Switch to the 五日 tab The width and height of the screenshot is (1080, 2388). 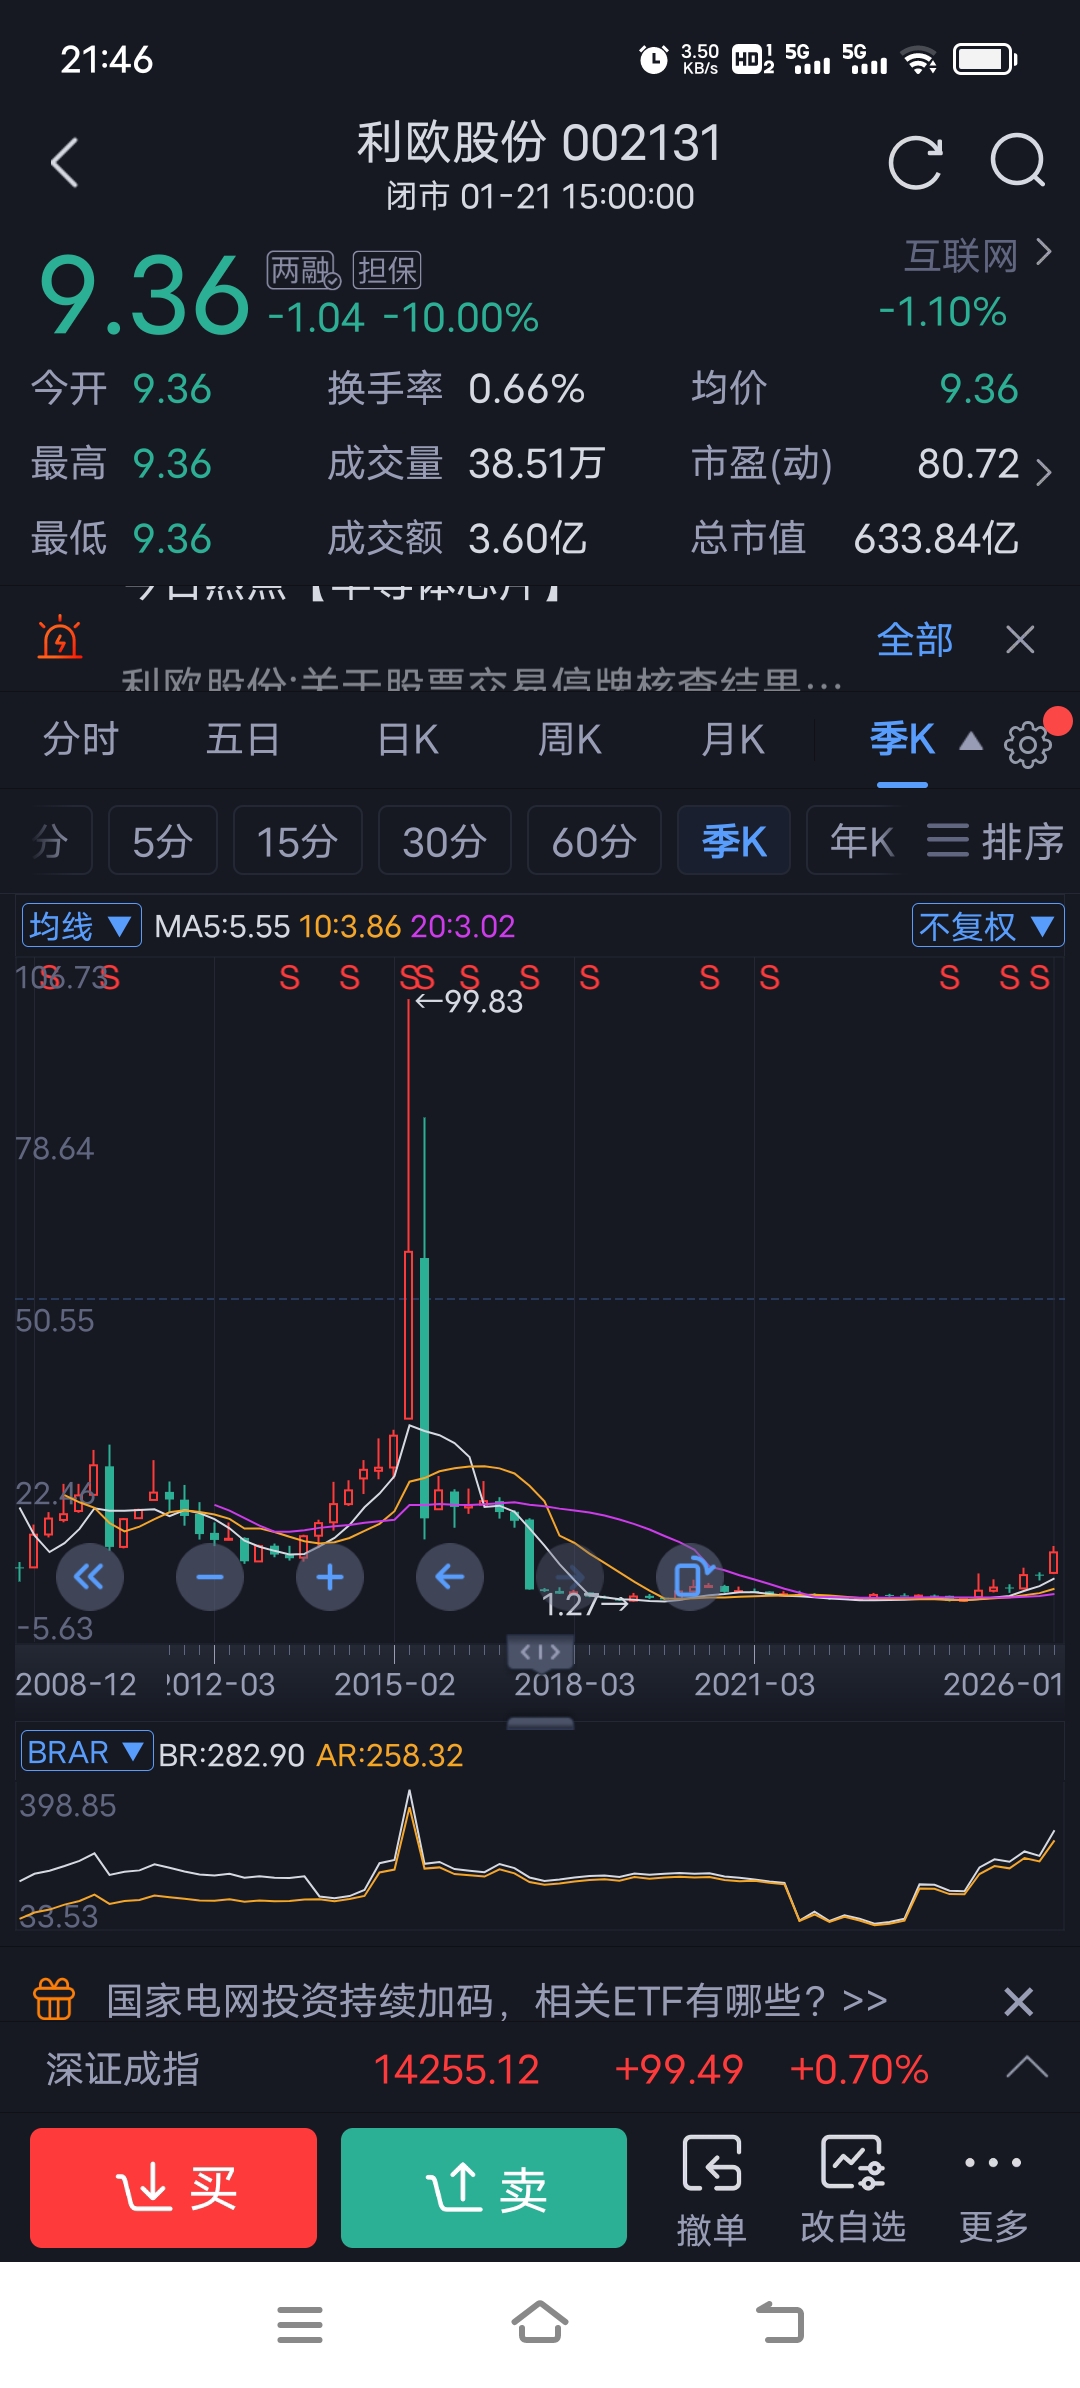point(243,740)
